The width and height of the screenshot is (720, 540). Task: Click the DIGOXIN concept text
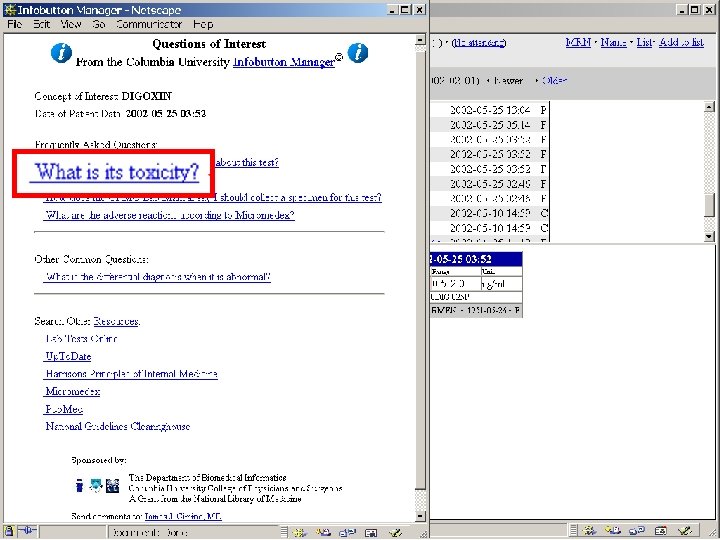click(x=146, y=96)
